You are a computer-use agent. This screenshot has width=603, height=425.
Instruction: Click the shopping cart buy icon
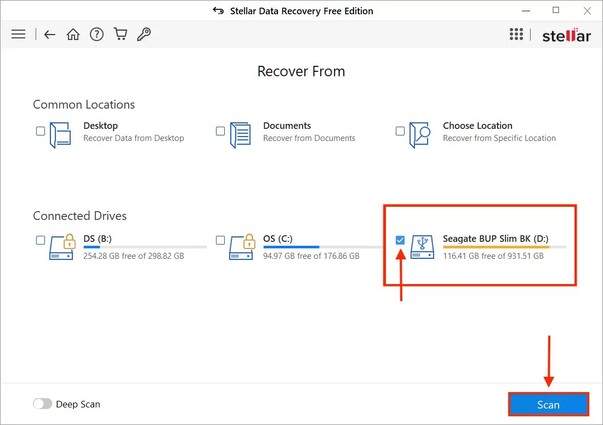pos(119,34)
